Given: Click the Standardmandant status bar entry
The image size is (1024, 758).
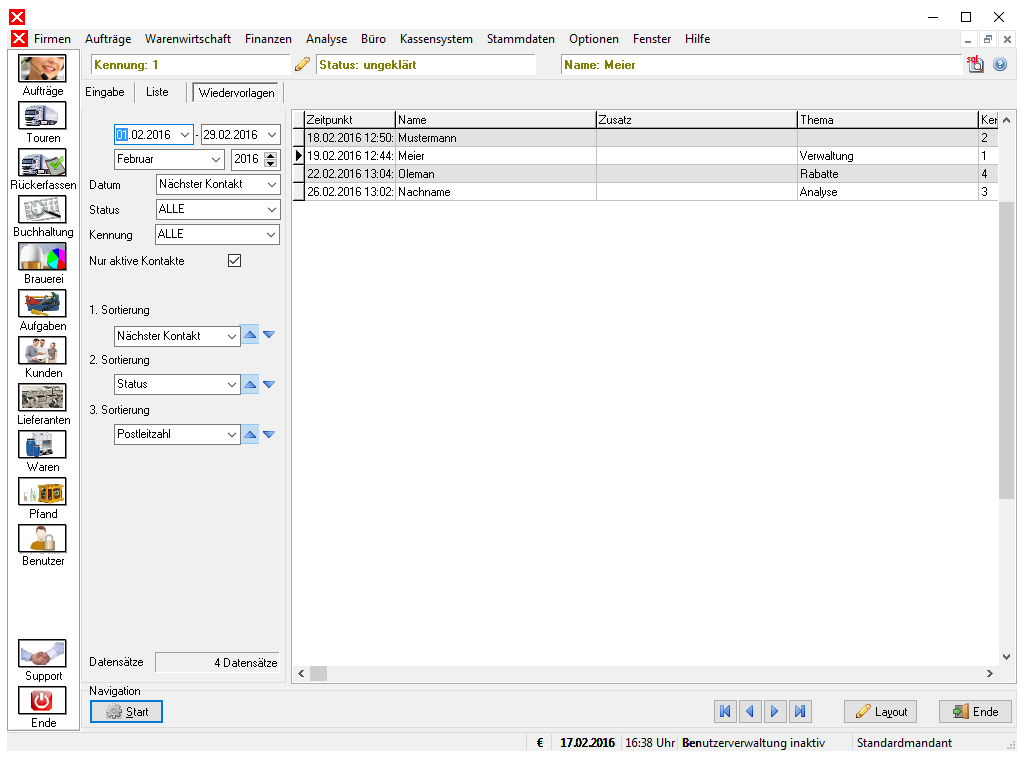Looking at the screenshot, I should point(904,742).
